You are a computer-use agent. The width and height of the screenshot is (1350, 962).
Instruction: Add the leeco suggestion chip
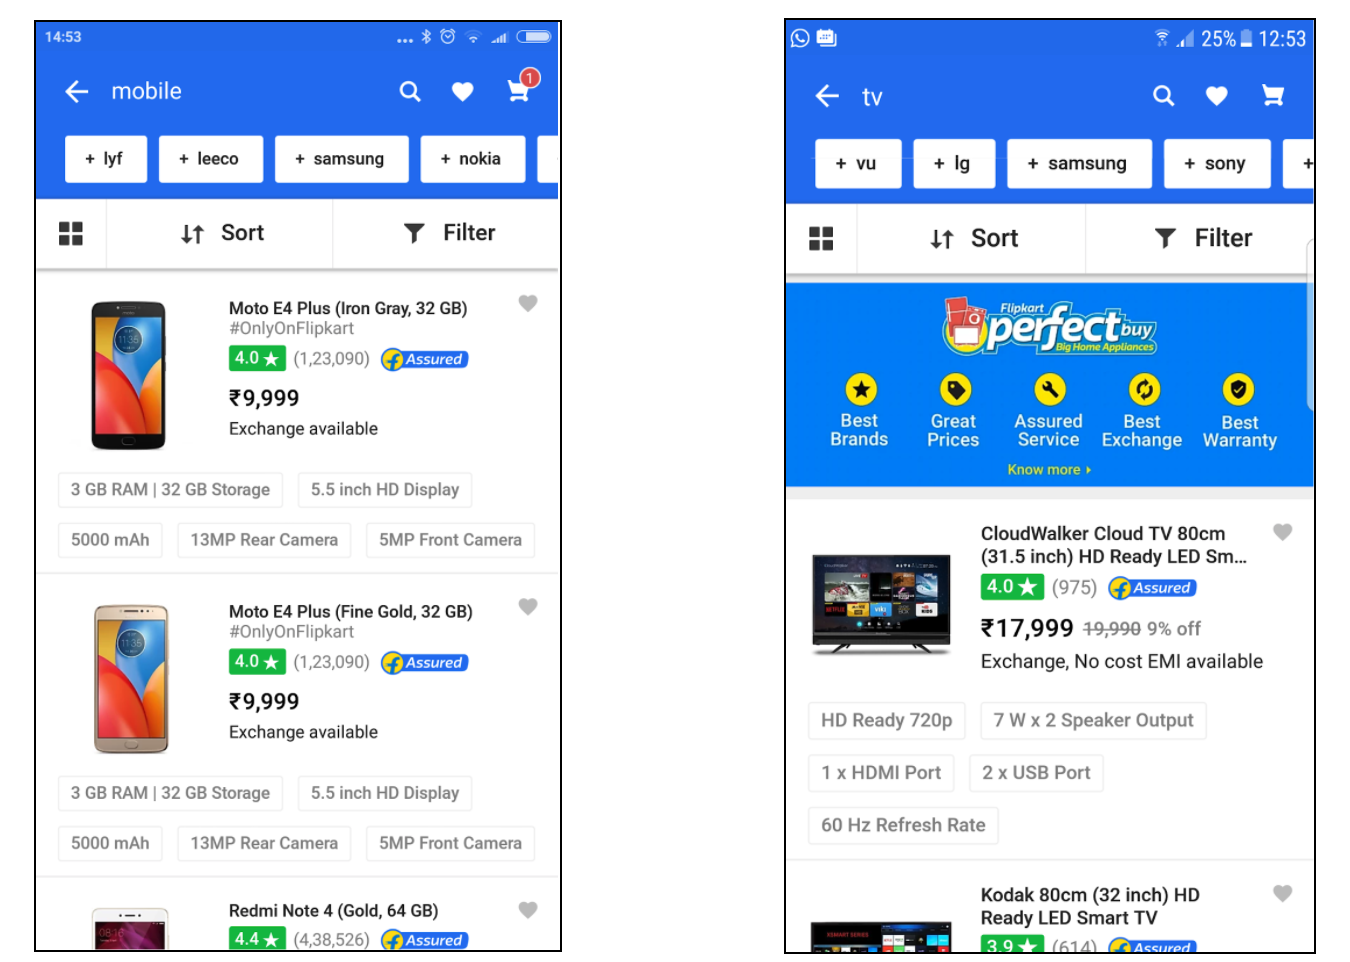[210, 159]
